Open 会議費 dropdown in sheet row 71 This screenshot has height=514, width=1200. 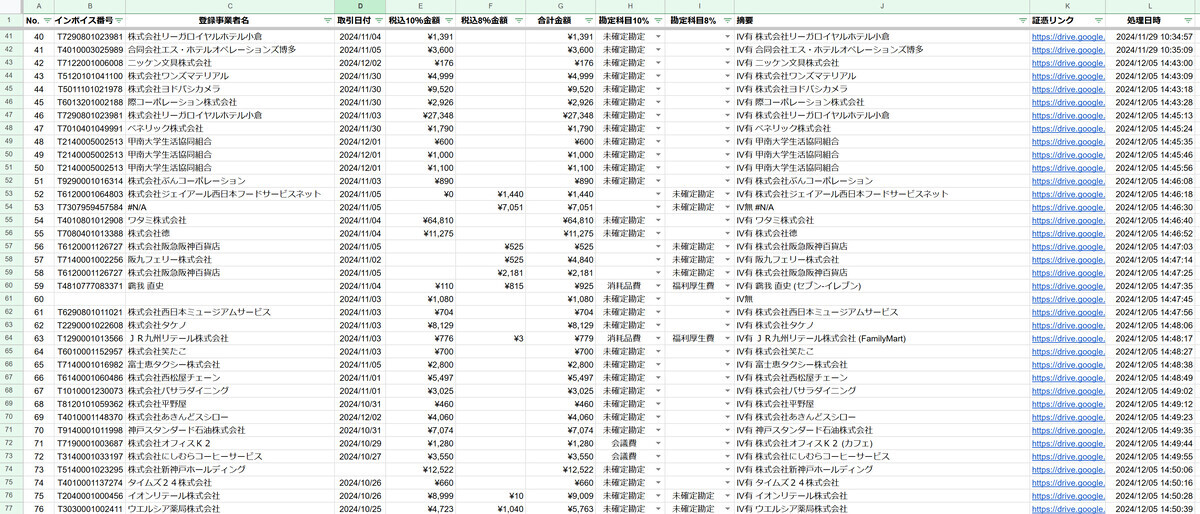coord(658,442)
